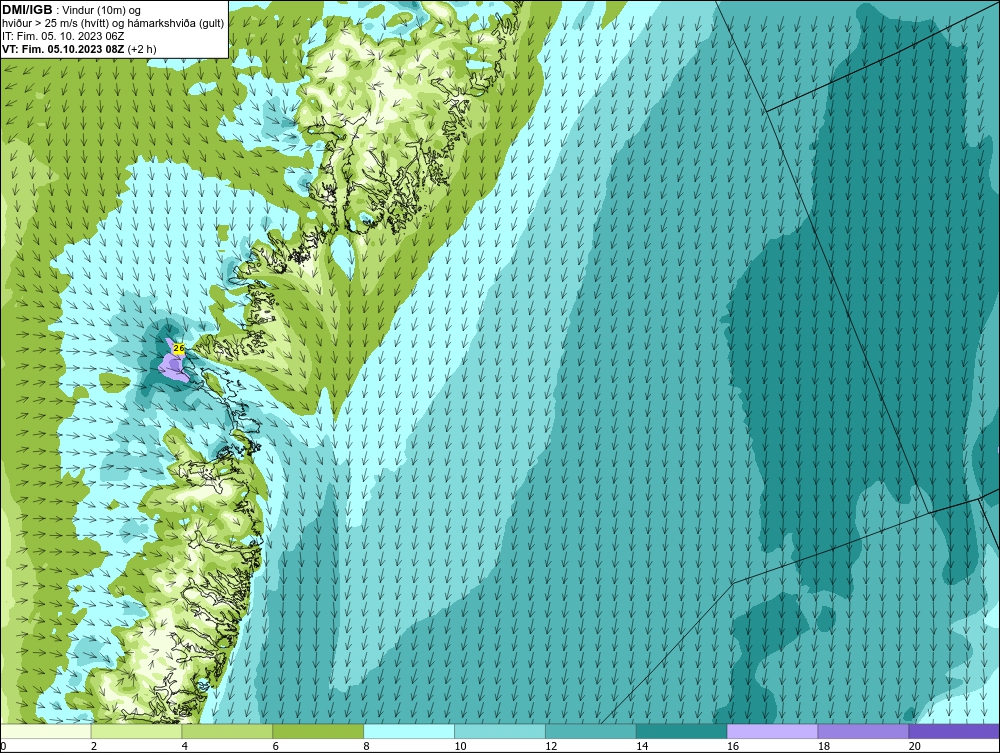Click the 'IT: Fim. 05. 10. 2023 06Z' line

coord(63,36)
